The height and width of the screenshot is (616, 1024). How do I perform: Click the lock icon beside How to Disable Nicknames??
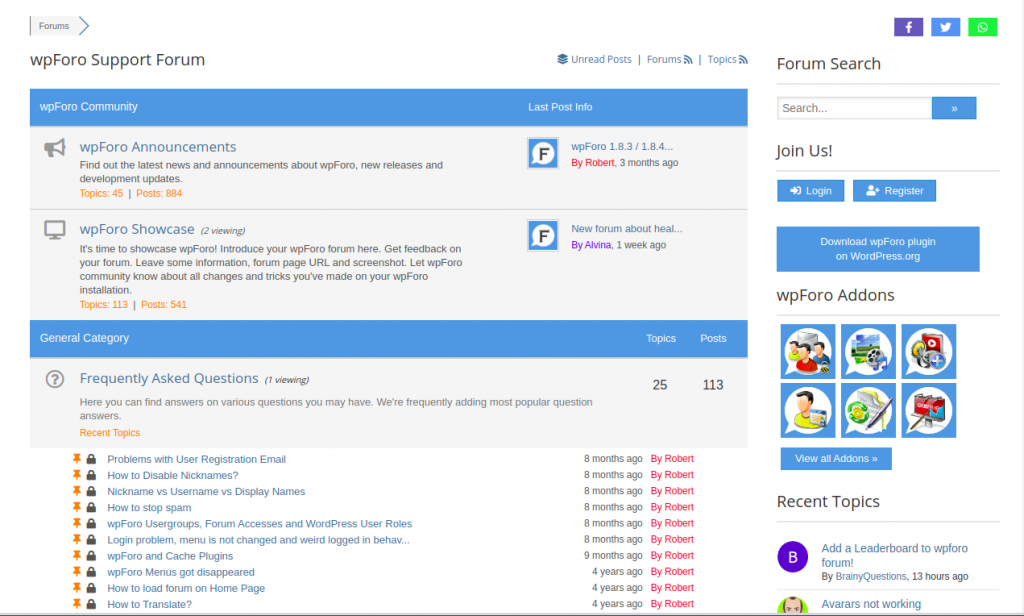91,475
